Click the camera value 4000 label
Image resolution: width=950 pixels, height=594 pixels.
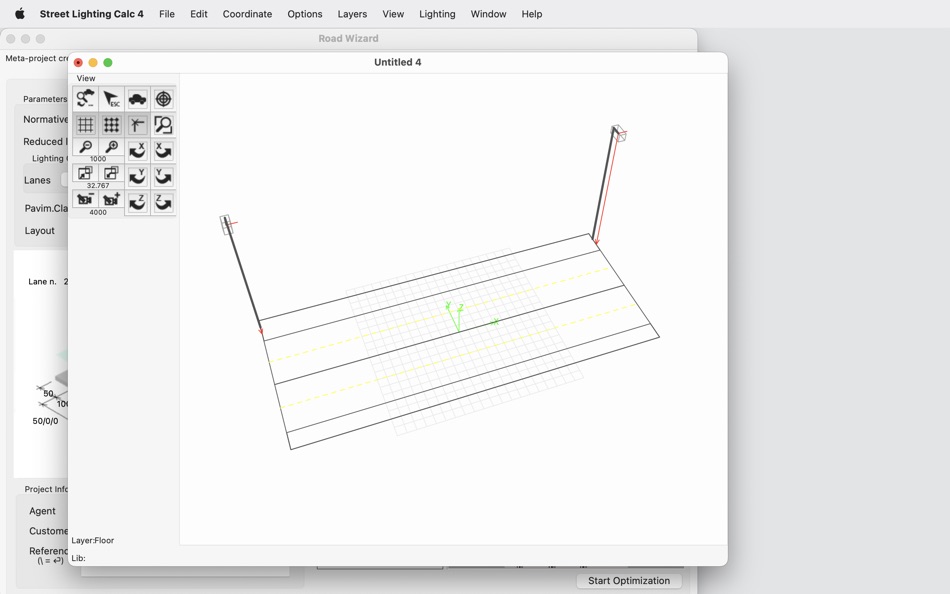[98, 212]
